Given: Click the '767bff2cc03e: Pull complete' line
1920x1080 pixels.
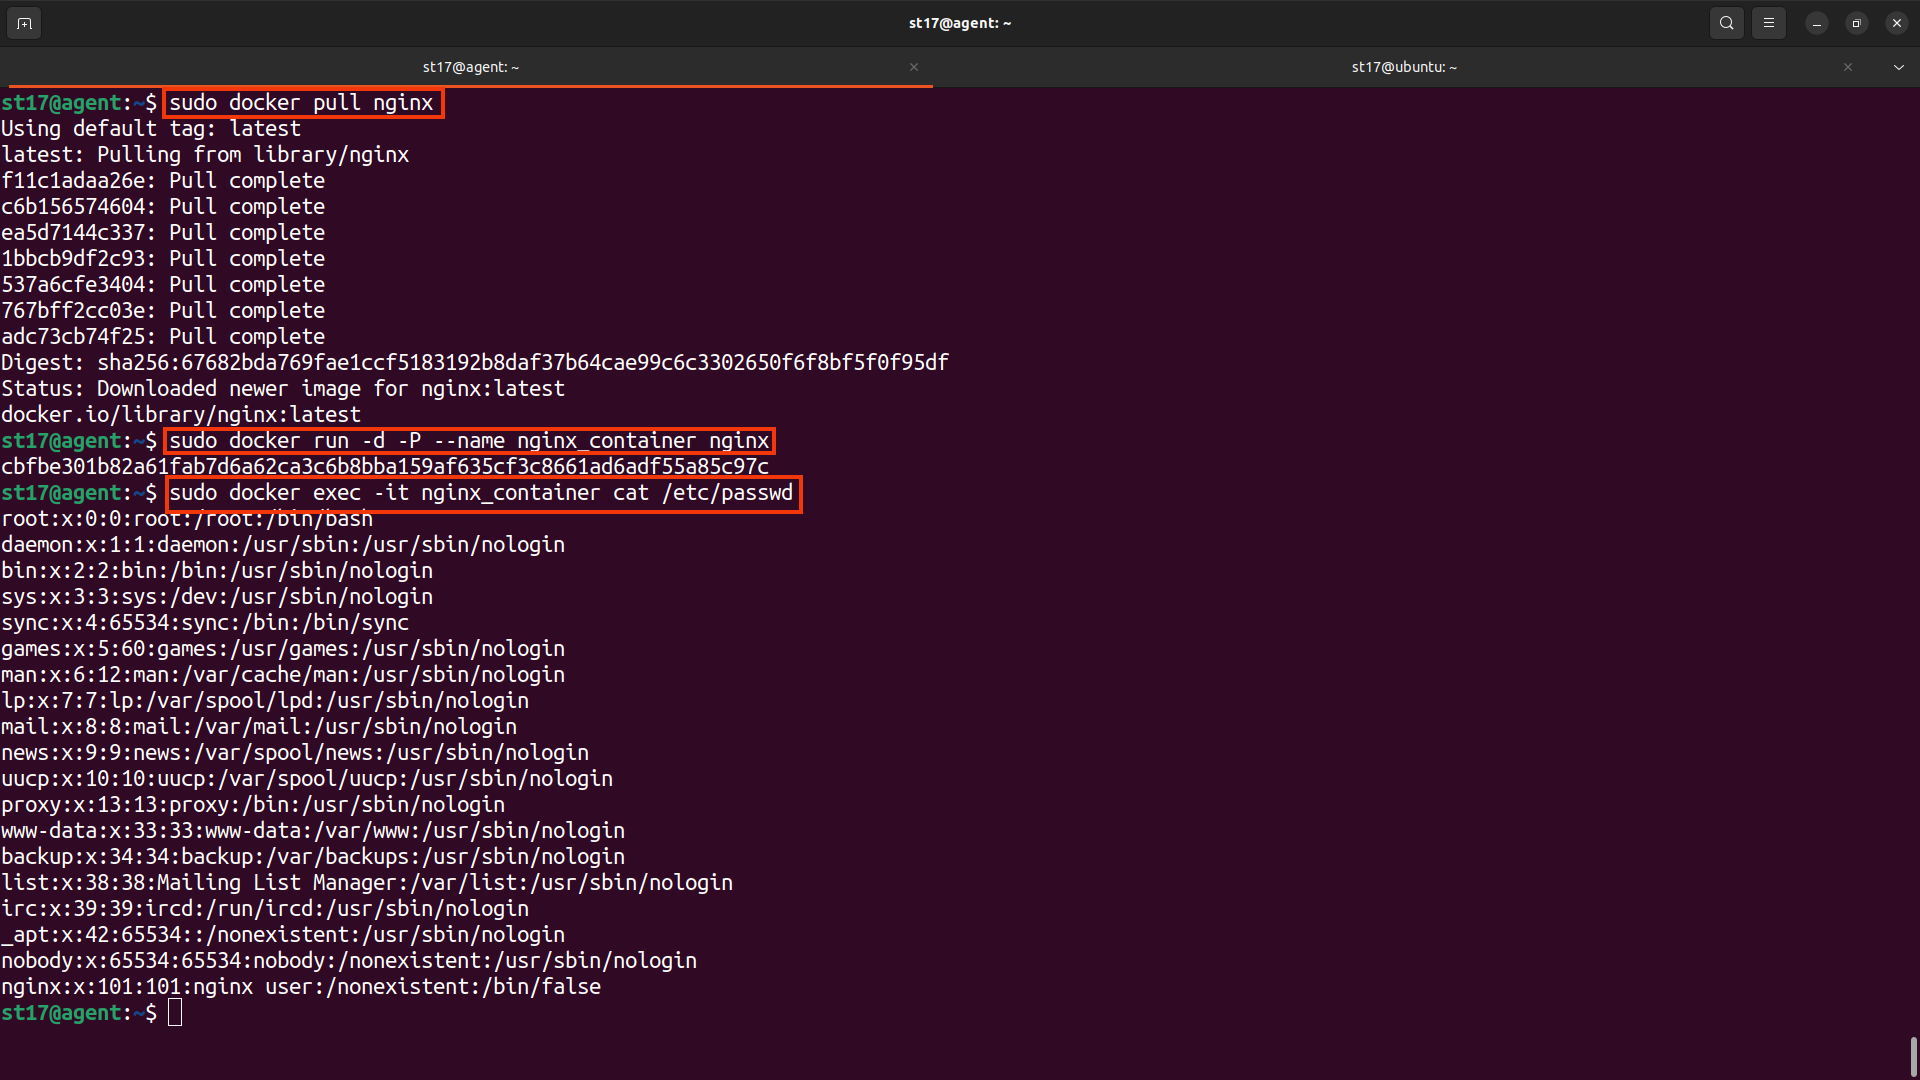Looking at the screenshot, I should [x=163, y=311].
